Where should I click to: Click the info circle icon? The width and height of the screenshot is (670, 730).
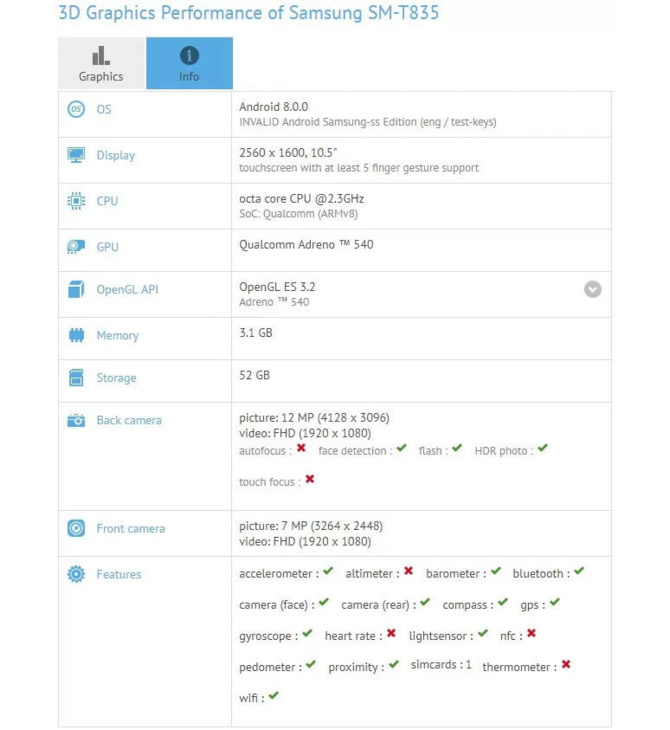point(189,55)
